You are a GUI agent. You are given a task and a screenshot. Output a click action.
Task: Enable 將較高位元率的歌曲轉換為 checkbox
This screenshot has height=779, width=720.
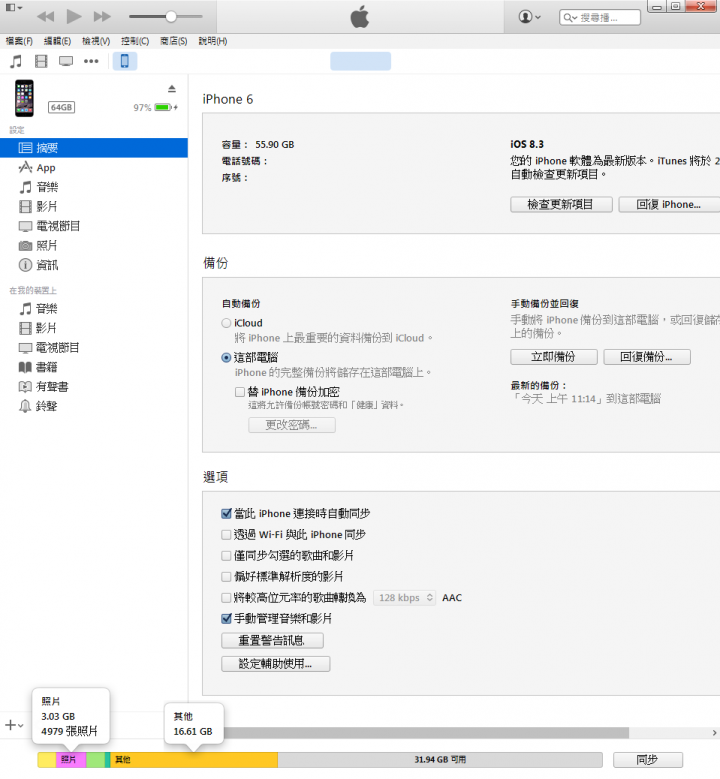point(227,598)
